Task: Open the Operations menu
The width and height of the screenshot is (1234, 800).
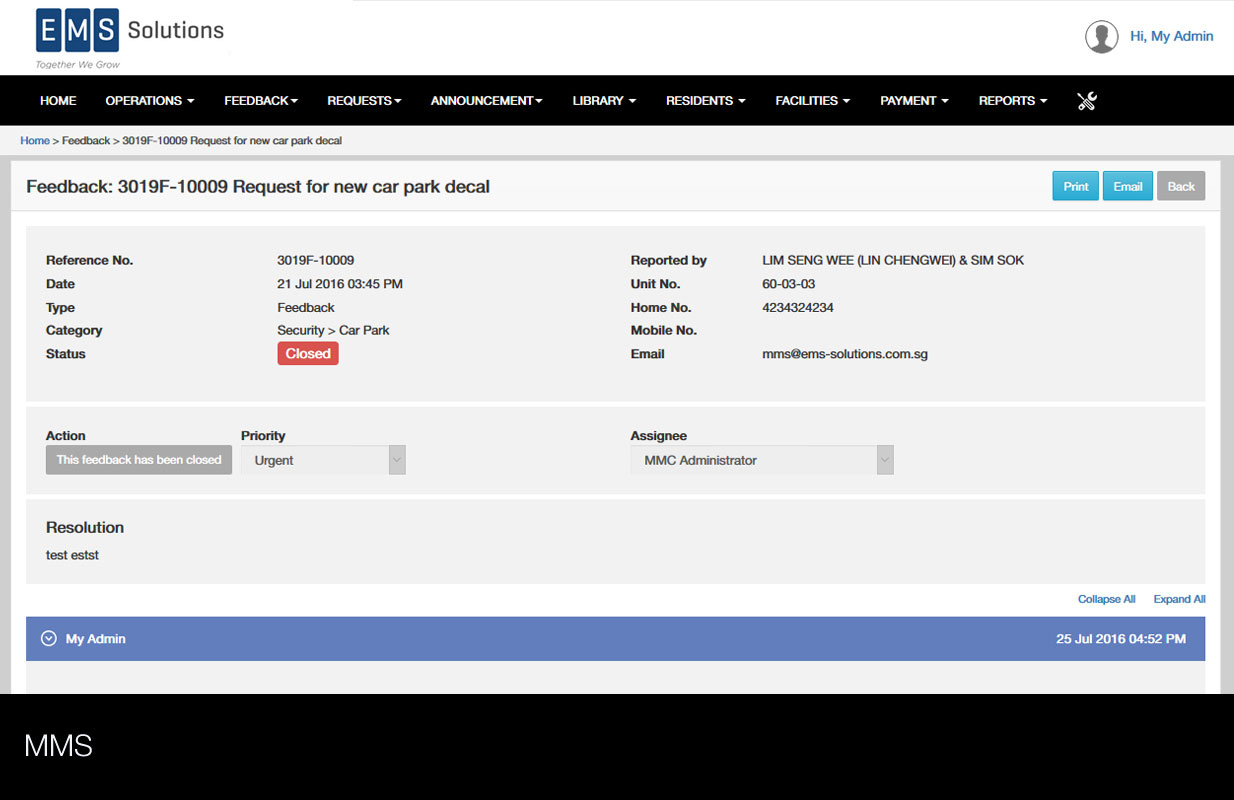Action: pos(149,101)
